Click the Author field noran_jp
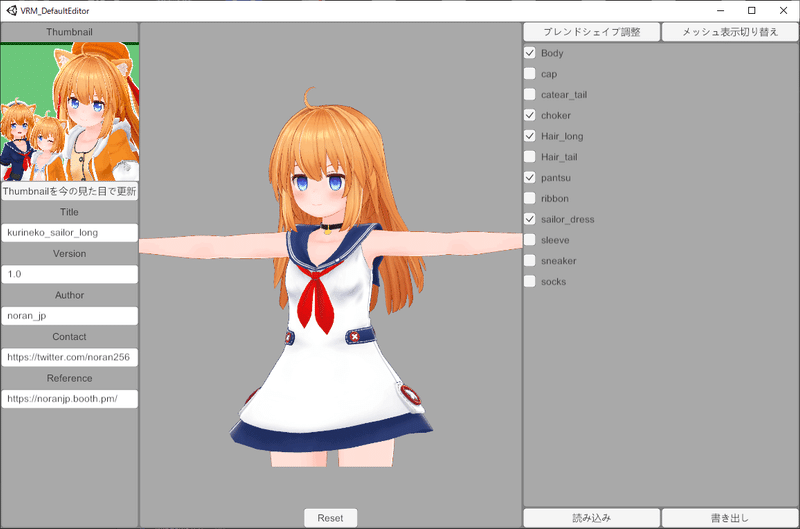 point(69,316)
